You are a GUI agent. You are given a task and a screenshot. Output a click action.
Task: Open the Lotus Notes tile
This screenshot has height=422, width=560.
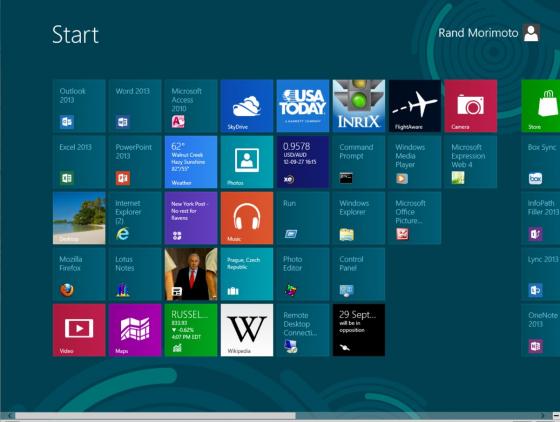pyautogui.click(x=135, y=274)
